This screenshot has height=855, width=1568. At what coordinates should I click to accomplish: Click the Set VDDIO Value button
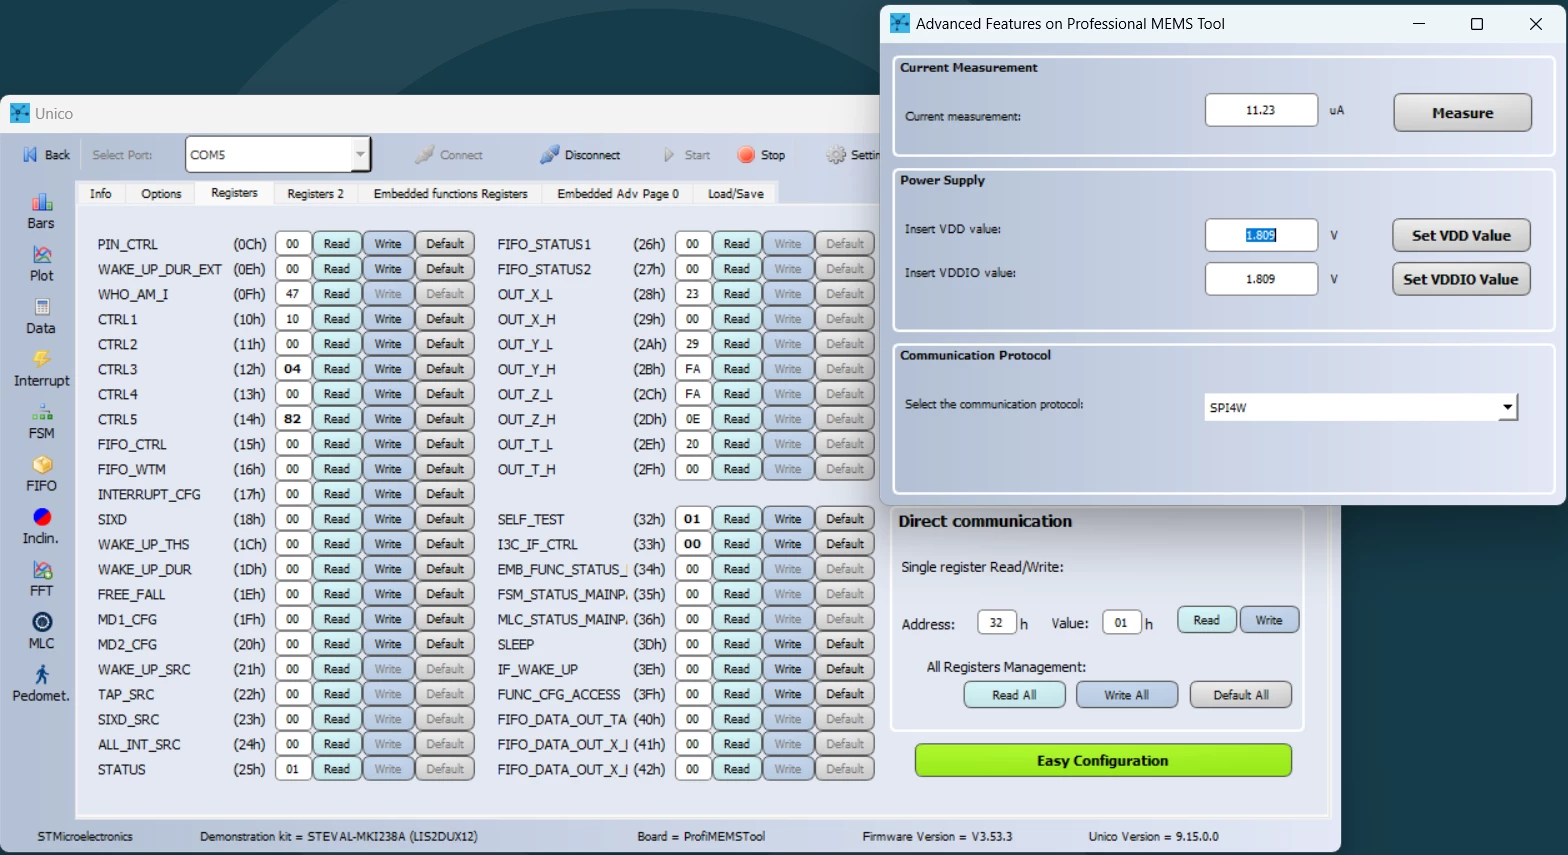(x=1461, y=279)
